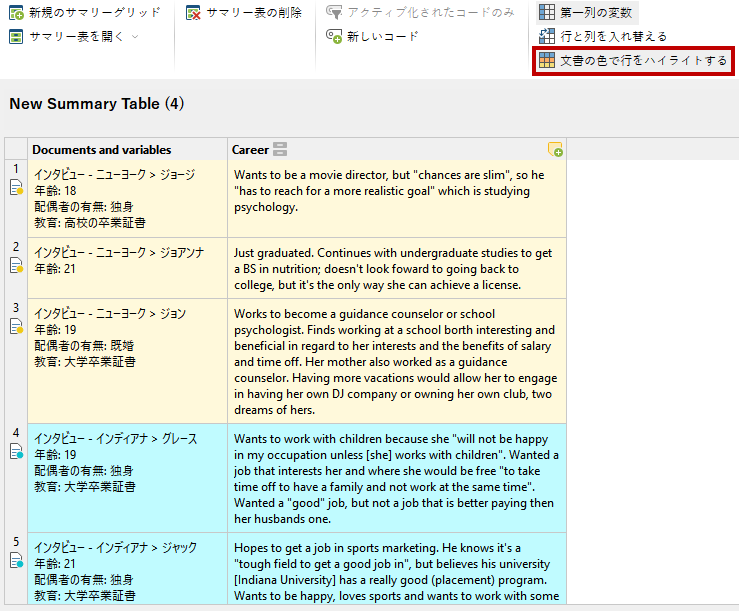The image size is (739, 611).
Task: Click the add memo icon in Career header
Action: coord(555,149)
